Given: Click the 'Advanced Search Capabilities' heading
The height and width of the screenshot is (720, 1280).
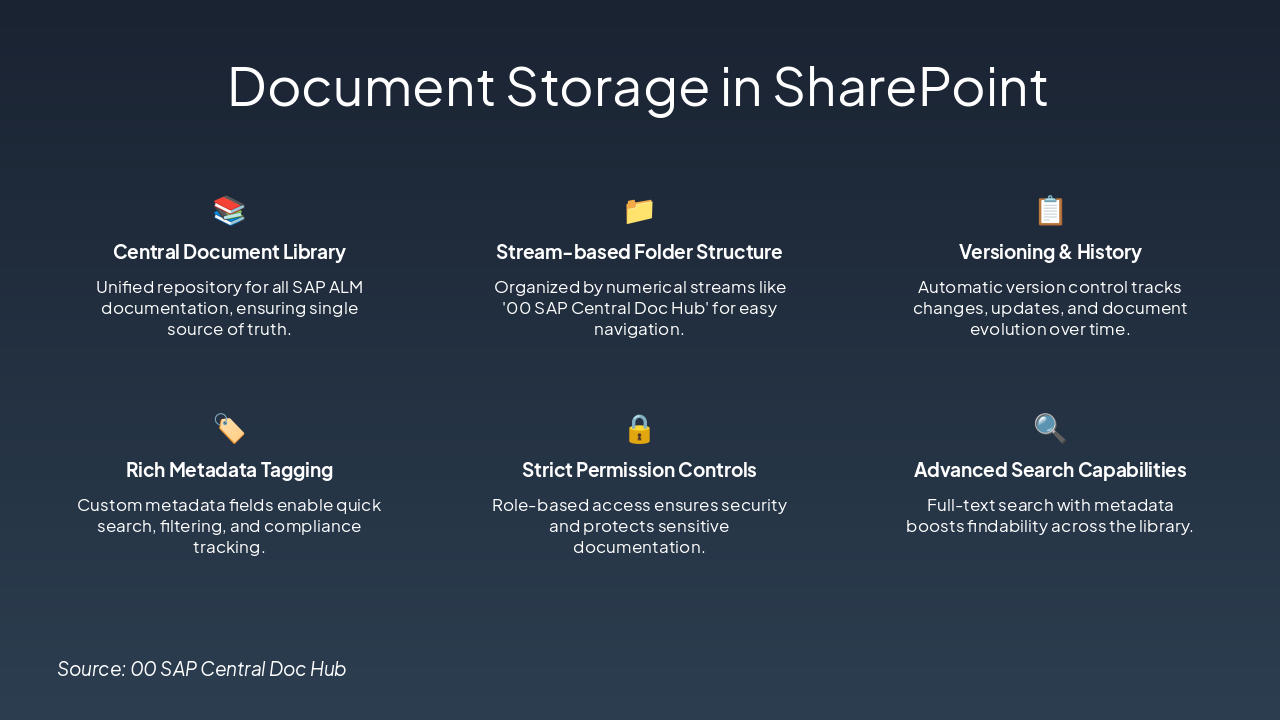Looking at the screenshot, I should [x=1049, y=470].
